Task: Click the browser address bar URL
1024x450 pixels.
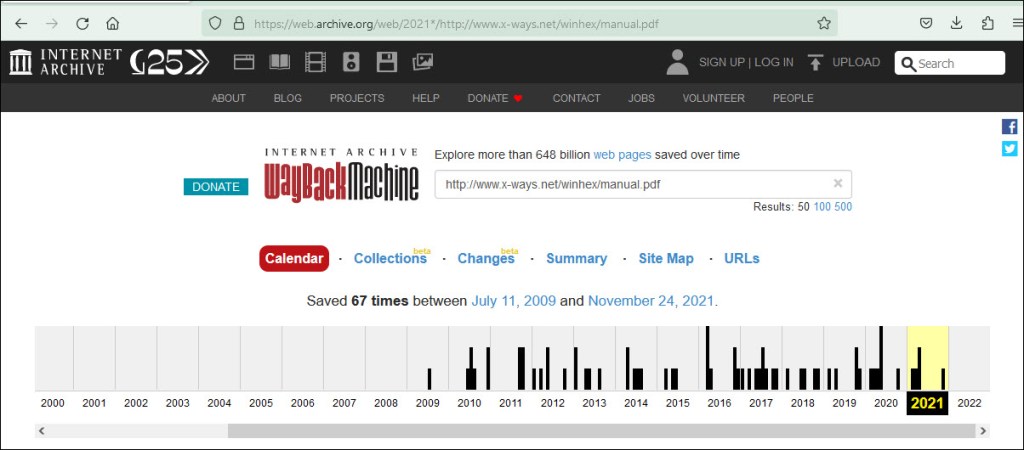Action: tap(456, 24)
